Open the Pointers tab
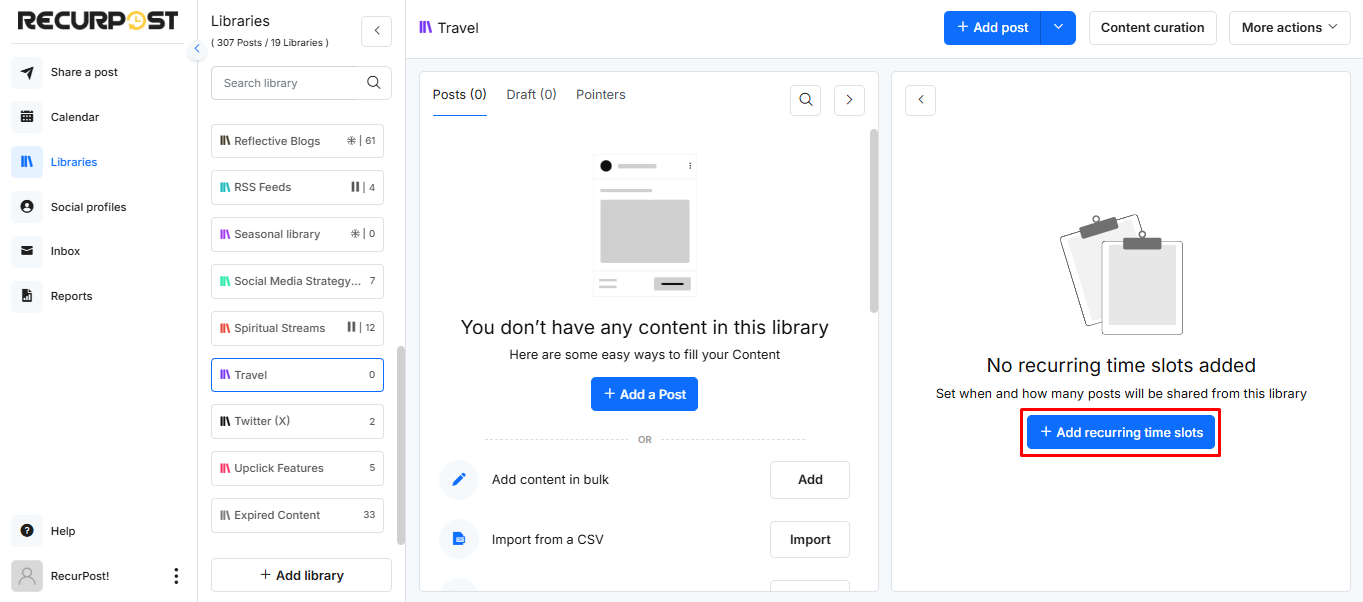1363x602 pixels. (601, 95)
